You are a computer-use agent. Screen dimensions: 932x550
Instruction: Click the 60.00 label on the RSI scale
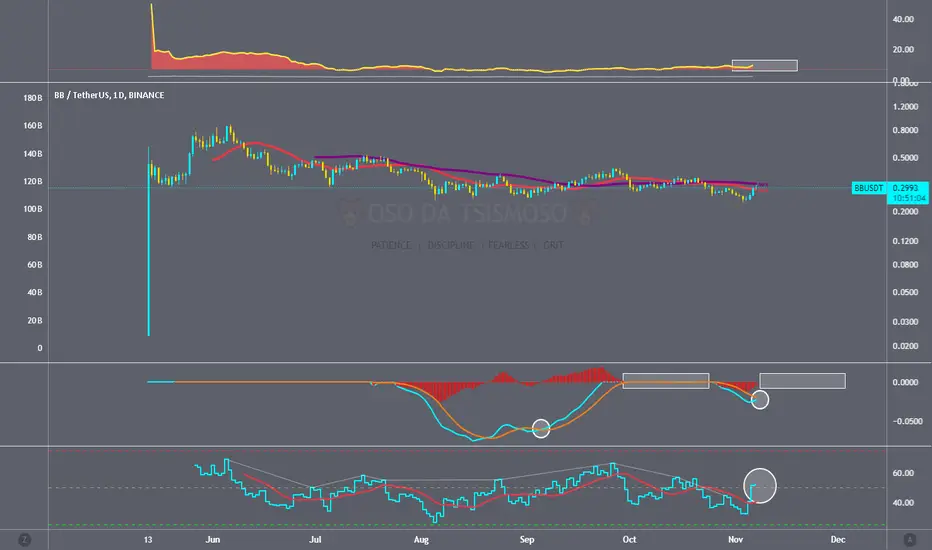coord(903,473)
